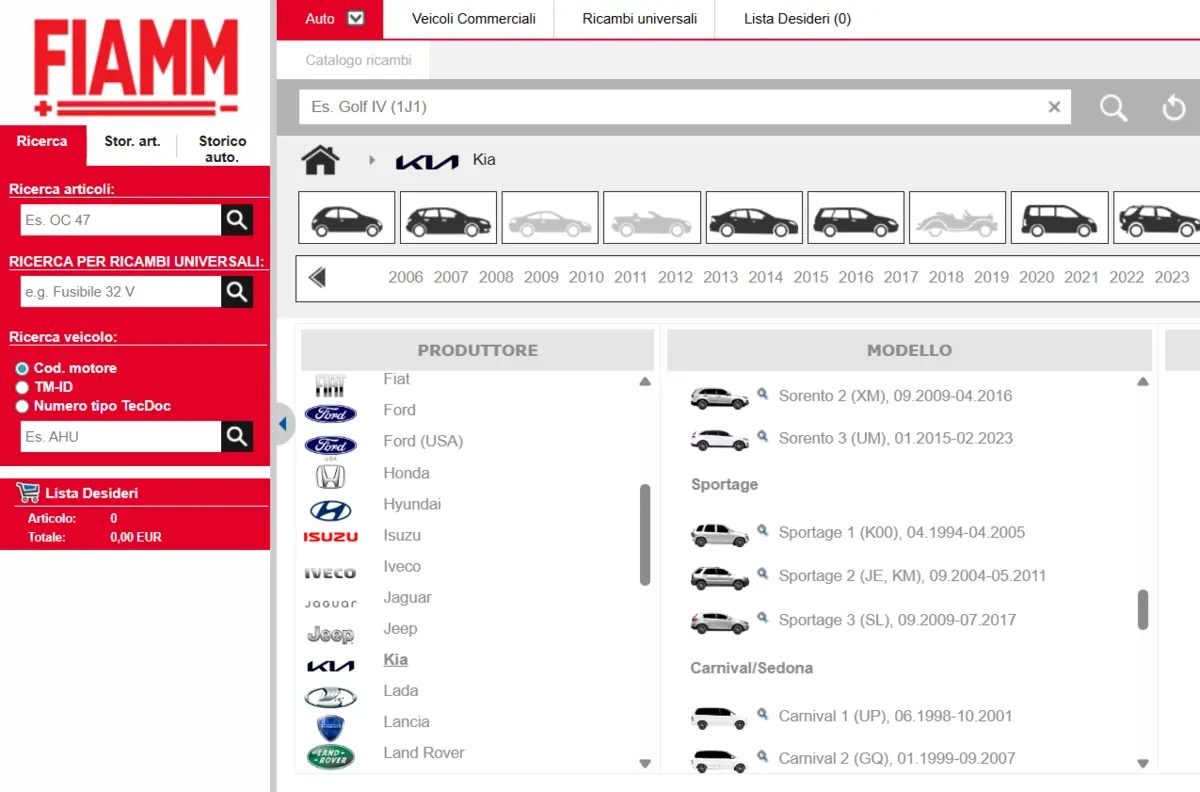Viewport: 1200px width, 792px height.
Task: Click the Ford oval logo
Action: pos(330,413)
